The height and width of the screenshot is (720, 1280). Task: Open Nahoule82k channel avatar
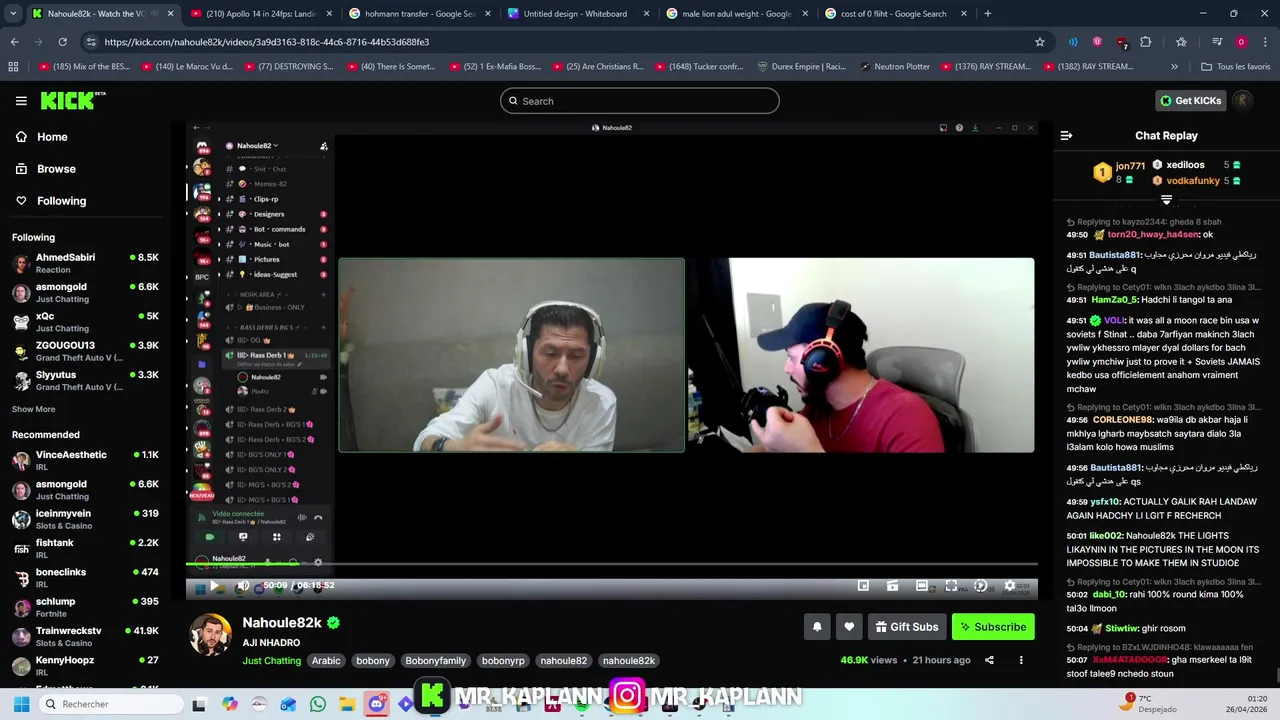(211, 636)
